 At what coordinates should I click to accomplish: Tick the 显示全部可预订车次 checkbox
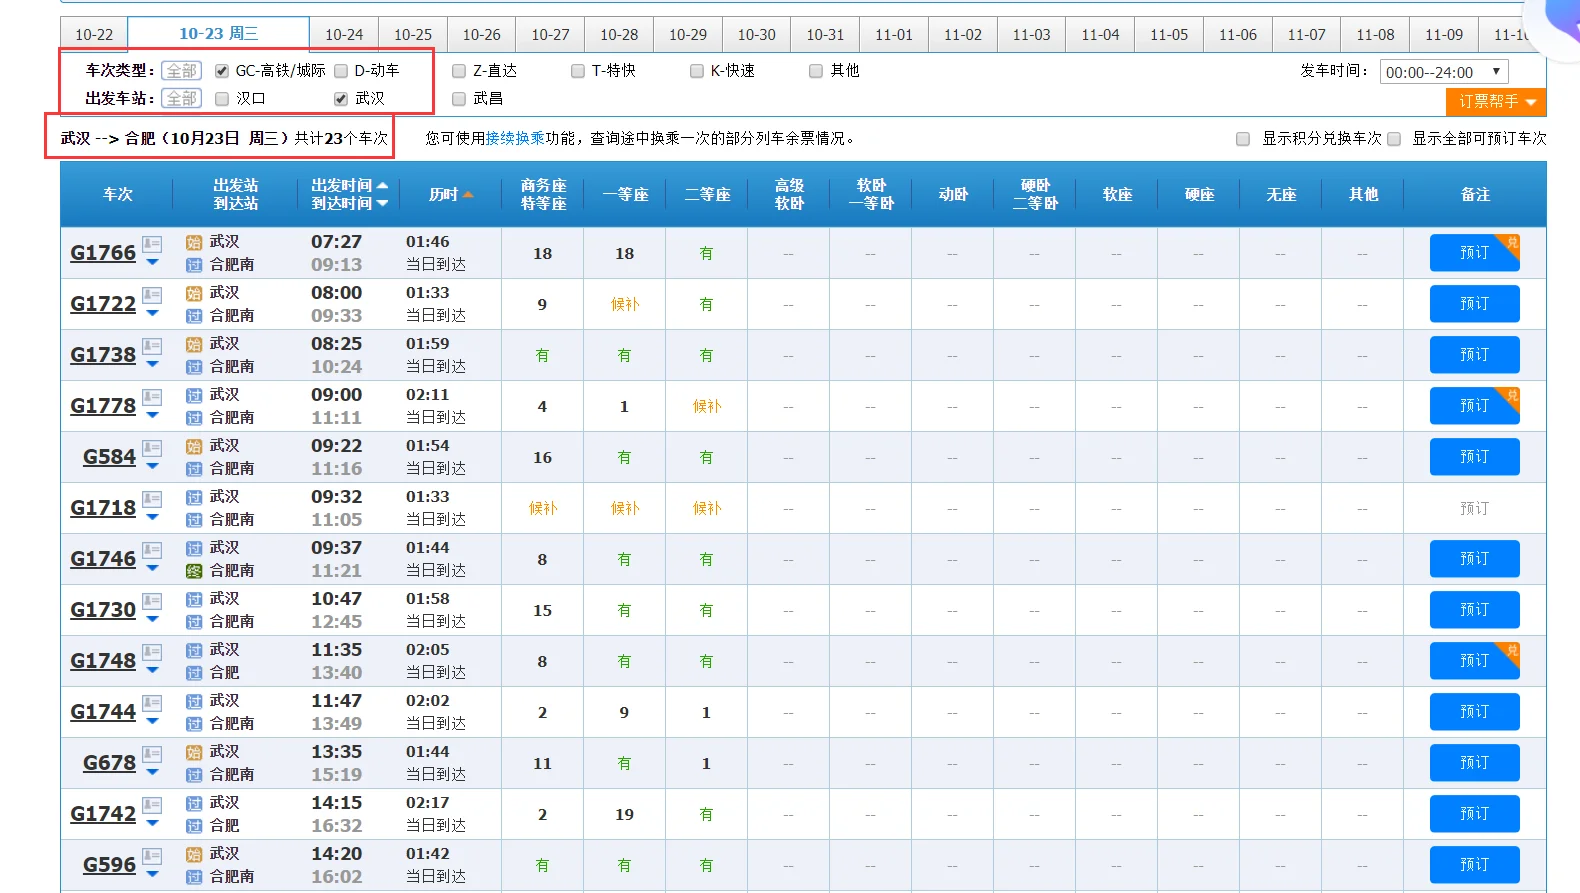click(x=1394, y=139)
